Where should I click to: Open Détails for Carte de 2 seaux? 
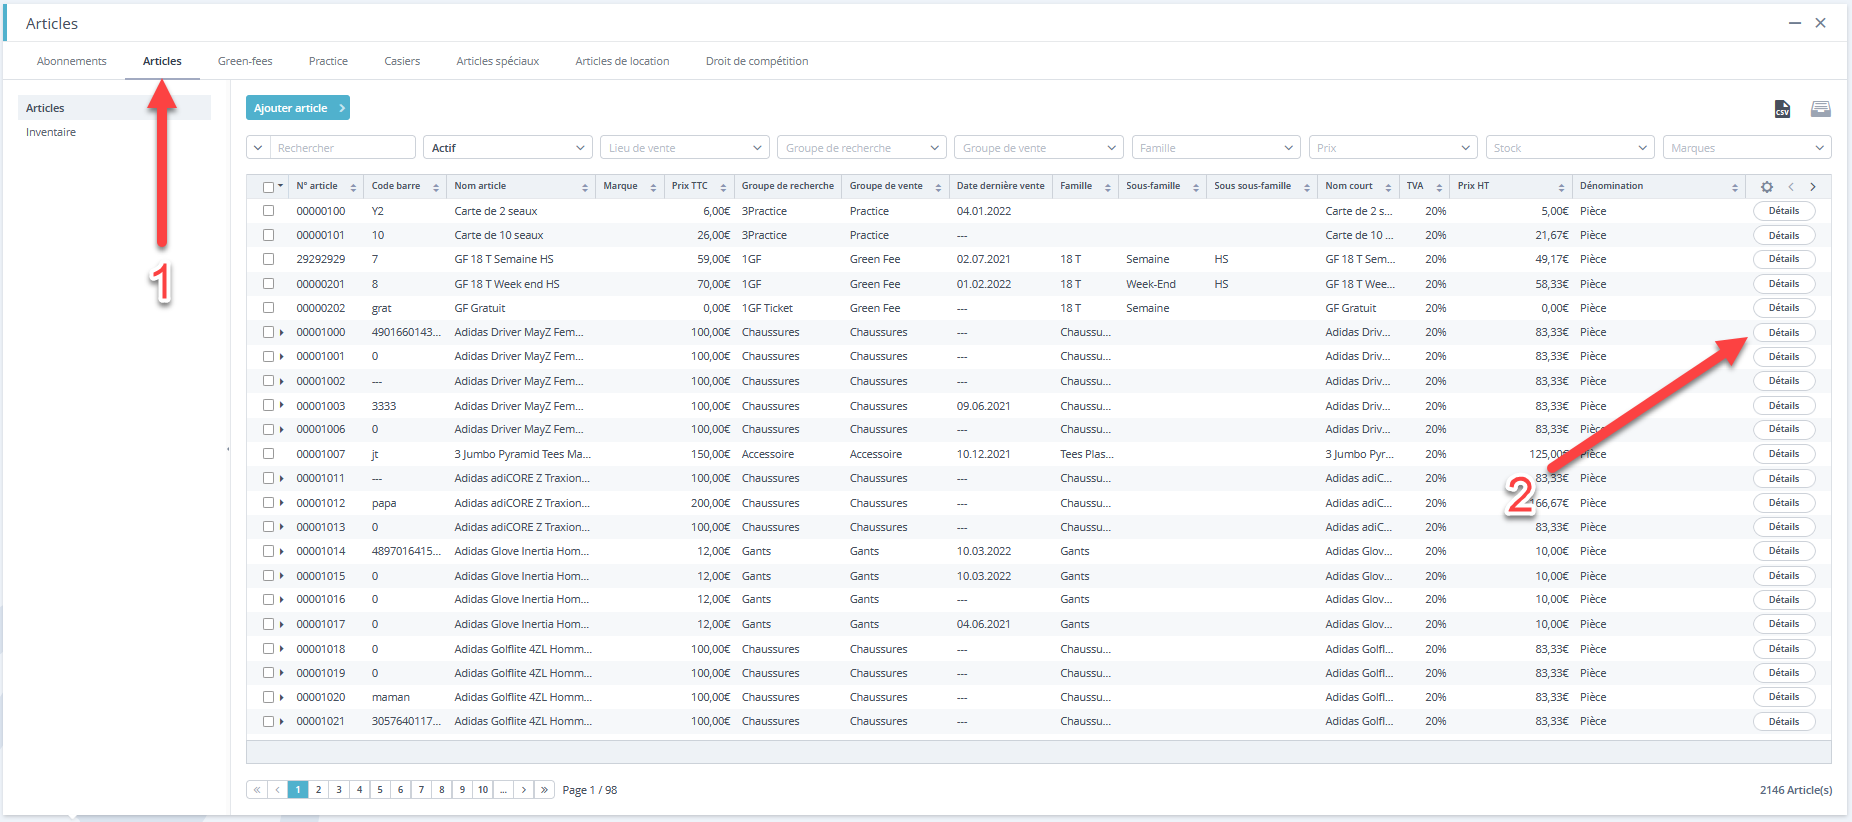[x=1784, y=211]
